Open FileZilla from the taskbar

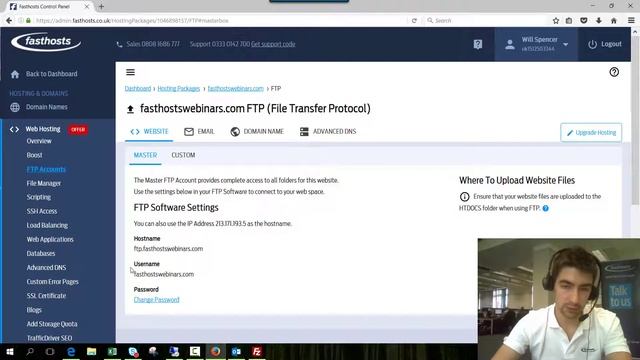pyautogui.click(x=257, y=351)
